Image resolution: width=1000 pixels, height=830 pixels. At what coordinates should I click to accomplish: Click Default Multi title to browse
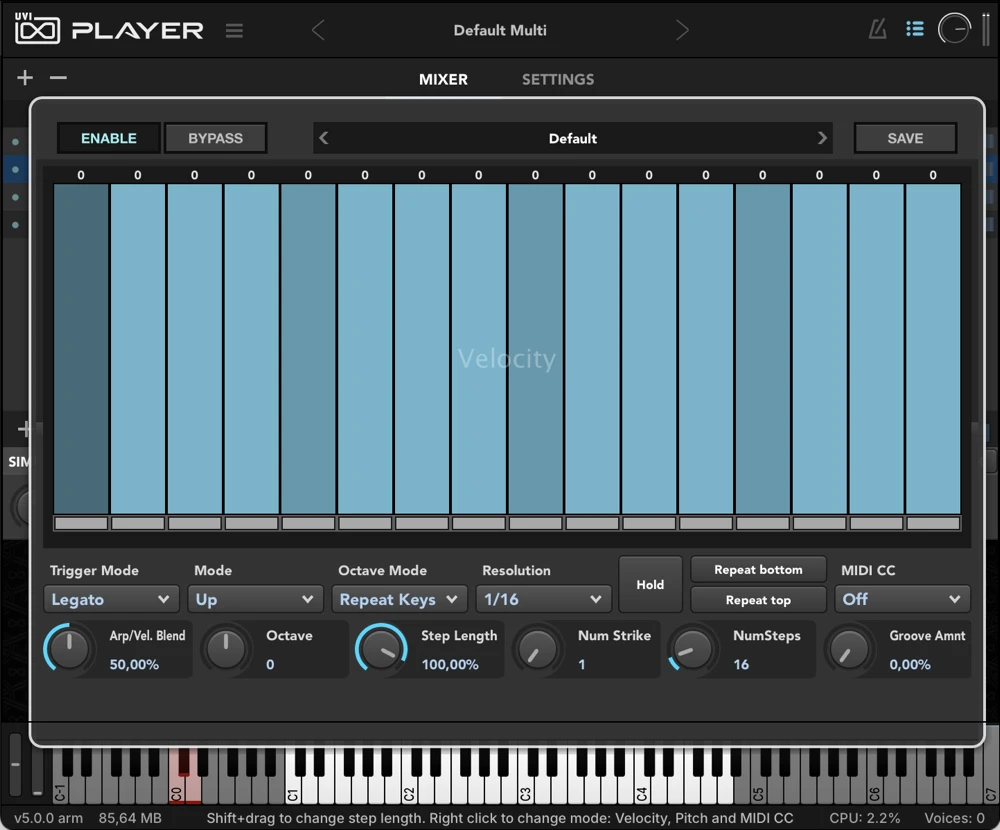pos(500,30)
